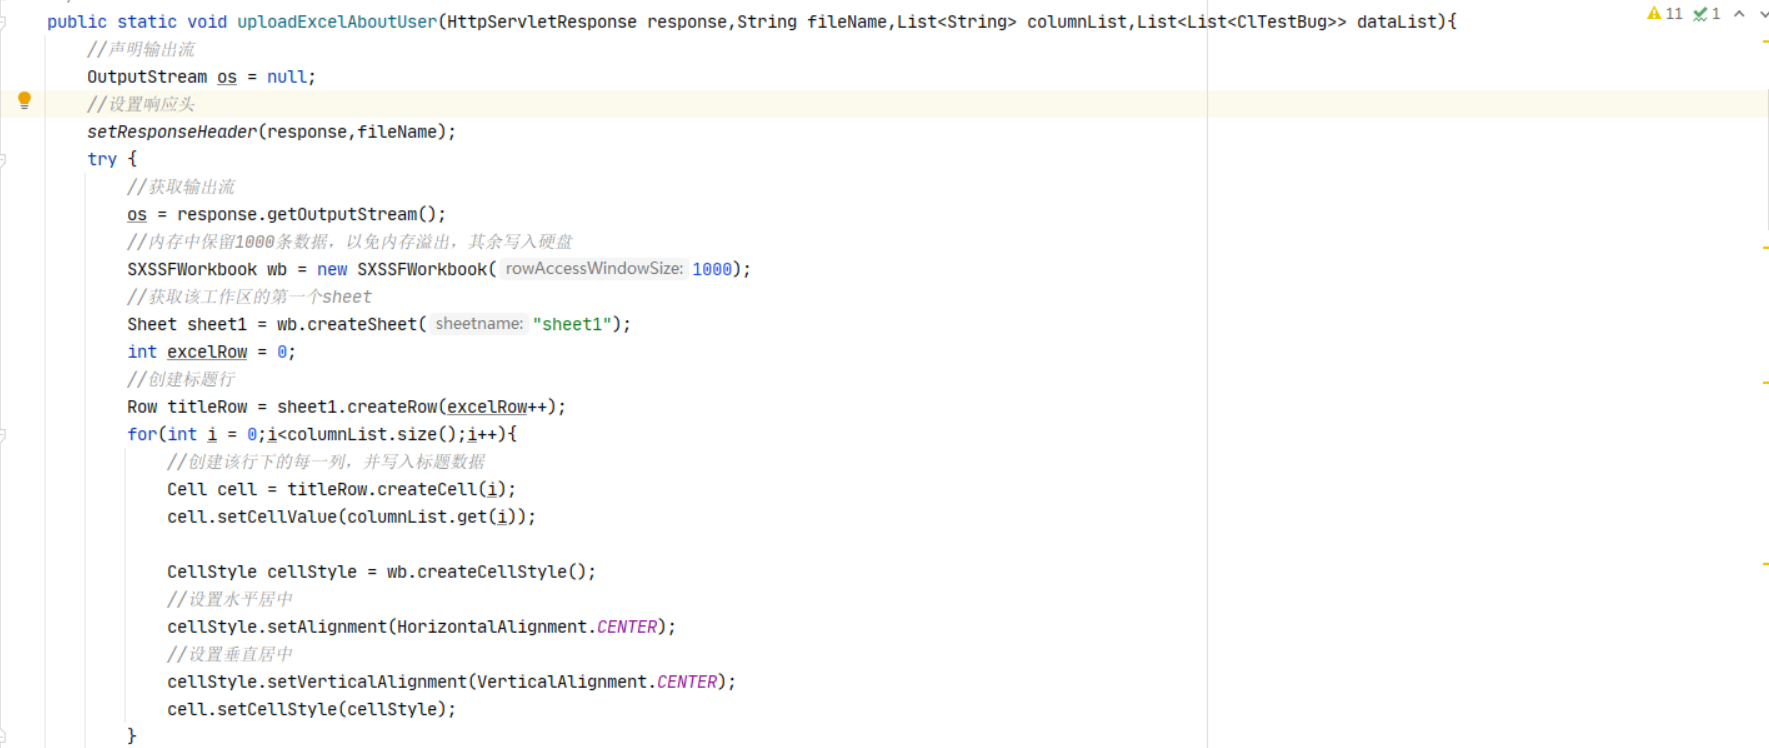The image size is (1769, 748).
Task: Click 'columnList.size()' in loop condition
Action: 372,434
